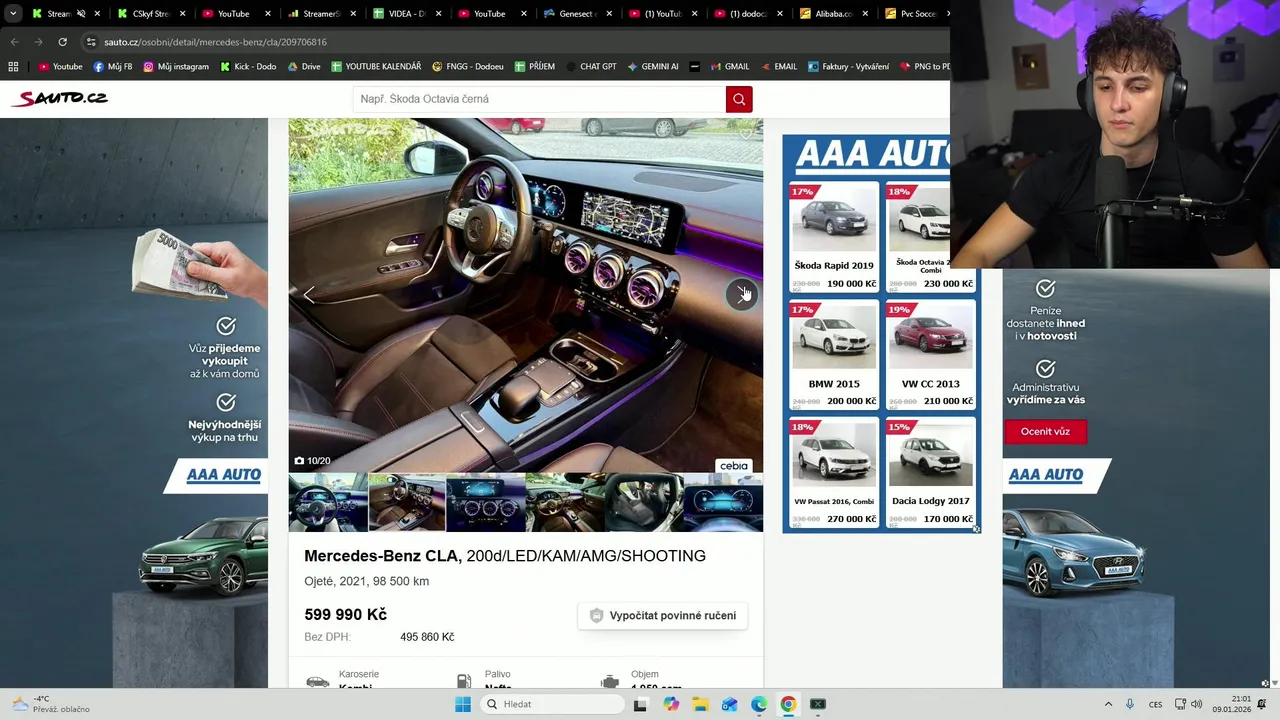Open the BMW 2015 ad card
This screenshot has height=720, width=1280.
[834, 355]
